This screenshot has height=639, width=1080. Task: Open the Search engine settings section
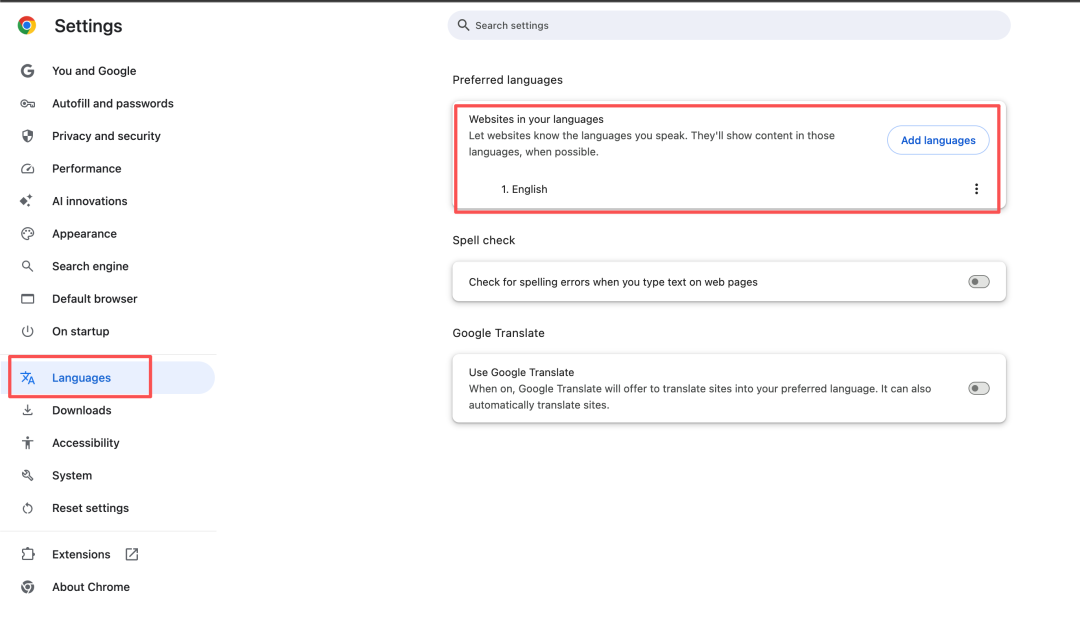tap(90, 267)
